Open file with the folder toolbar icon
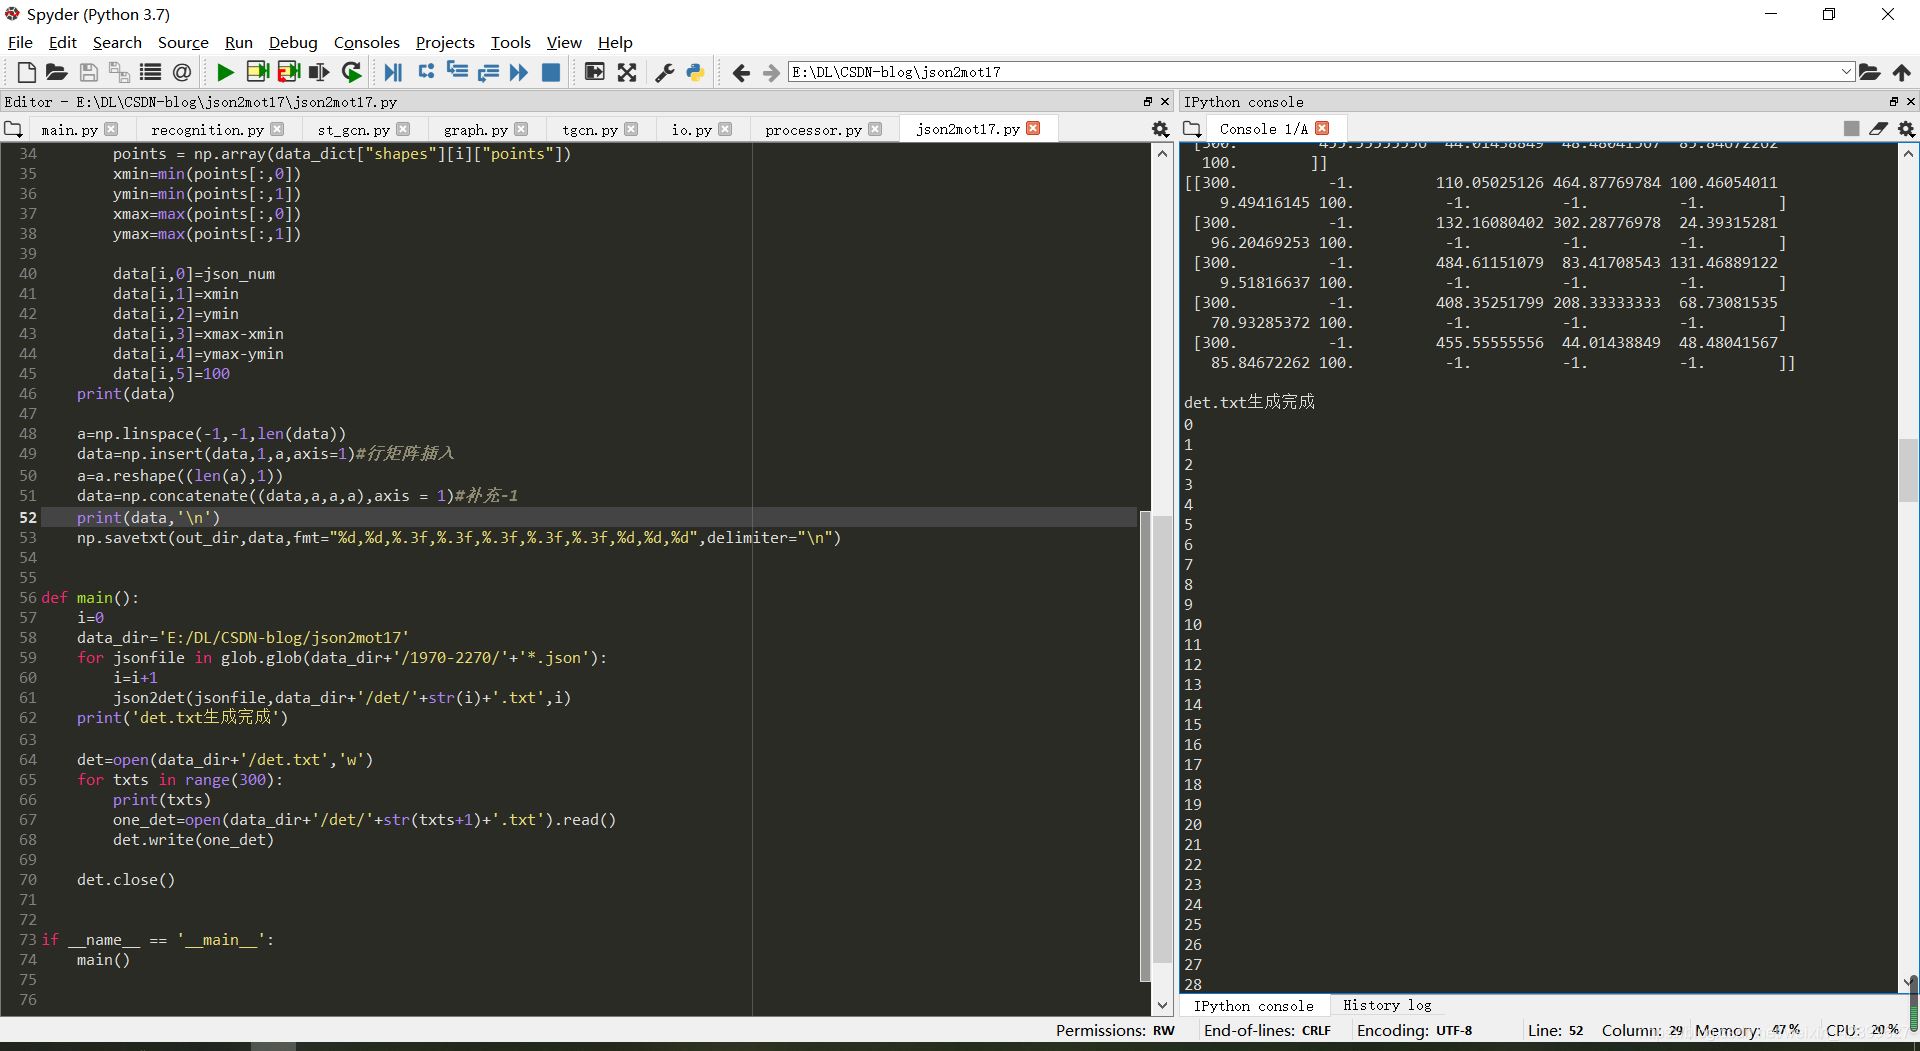This screenshot has height=1051, width=1920. pos(57,72)
